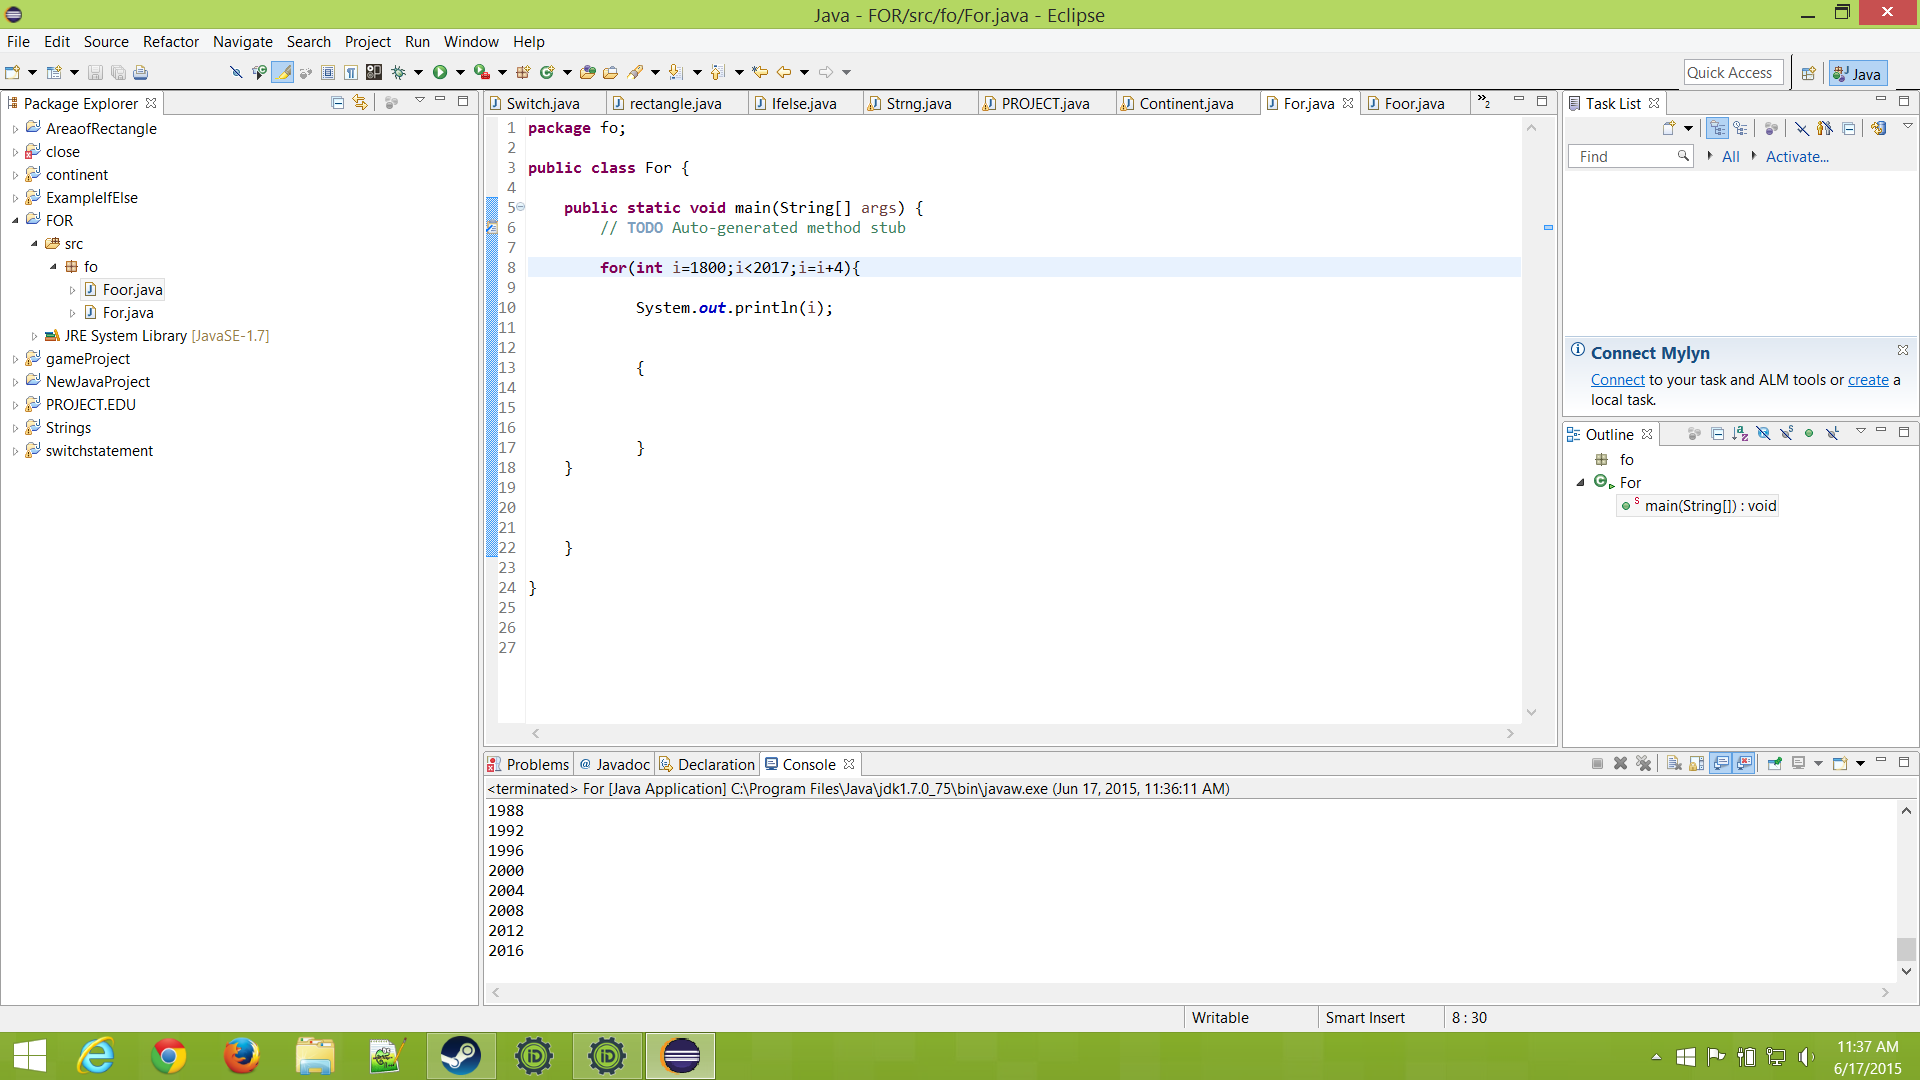
Task: Toggle Hide Fields in Outline view
Action: (x=1763, y=433)
